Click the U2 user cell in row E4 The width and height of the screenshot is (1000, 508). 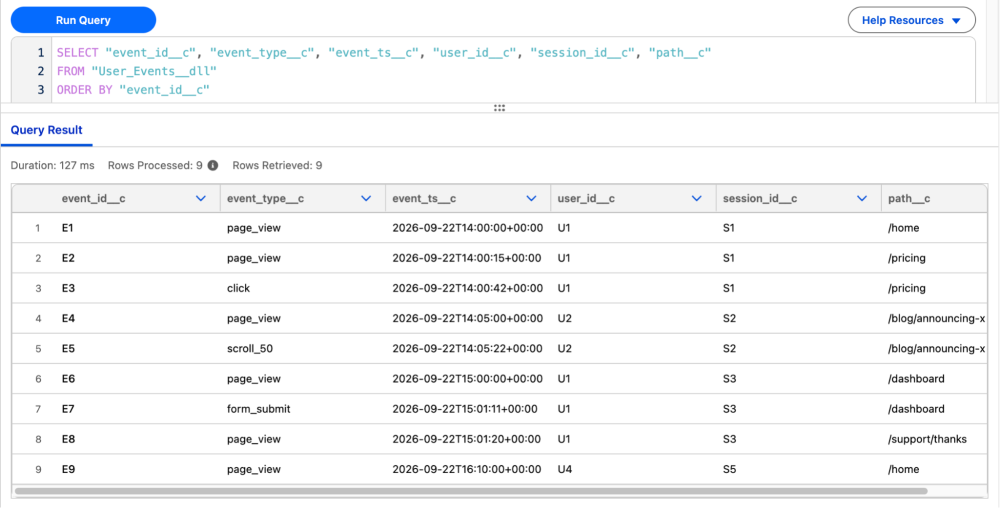click(x=564, y=318)
